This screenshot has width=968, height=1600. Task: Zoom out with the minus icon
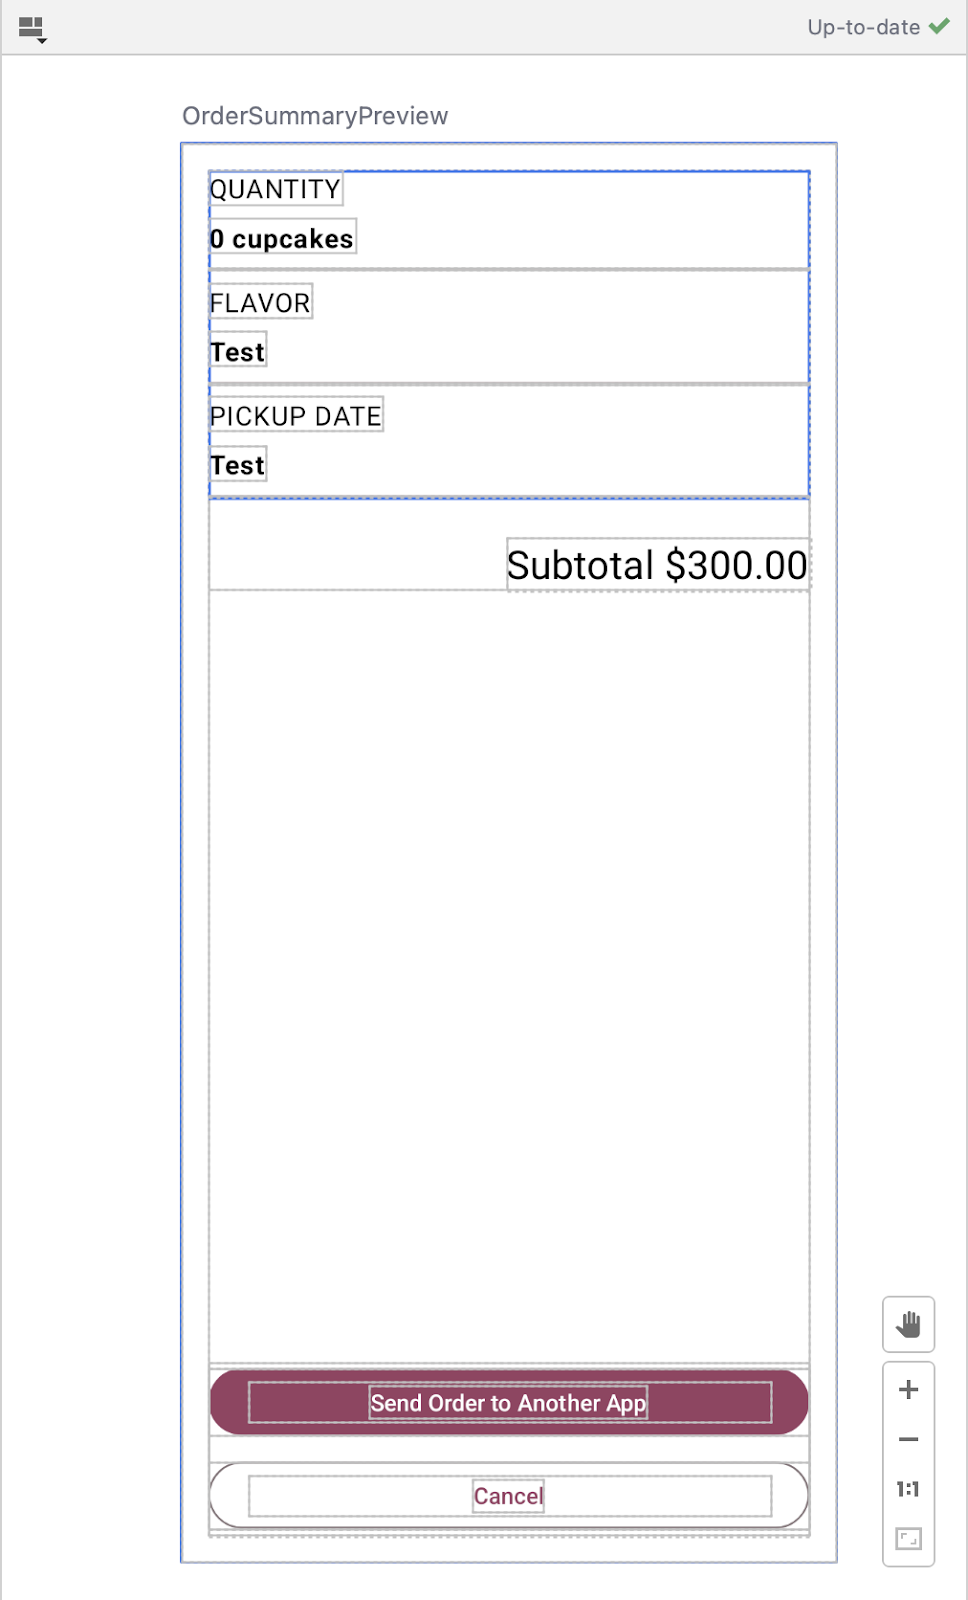coord(908,1440)
